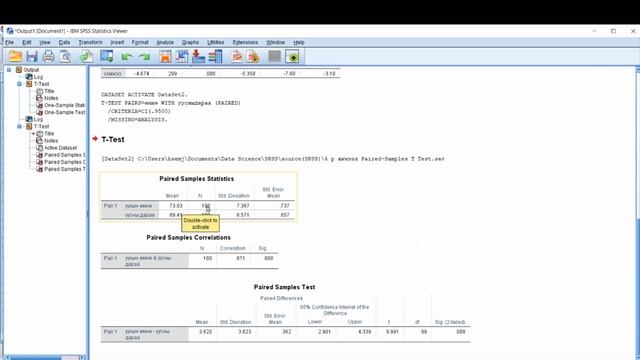Open the Window menu
Viewport: 640px width, 360px height.
[276, 42]
